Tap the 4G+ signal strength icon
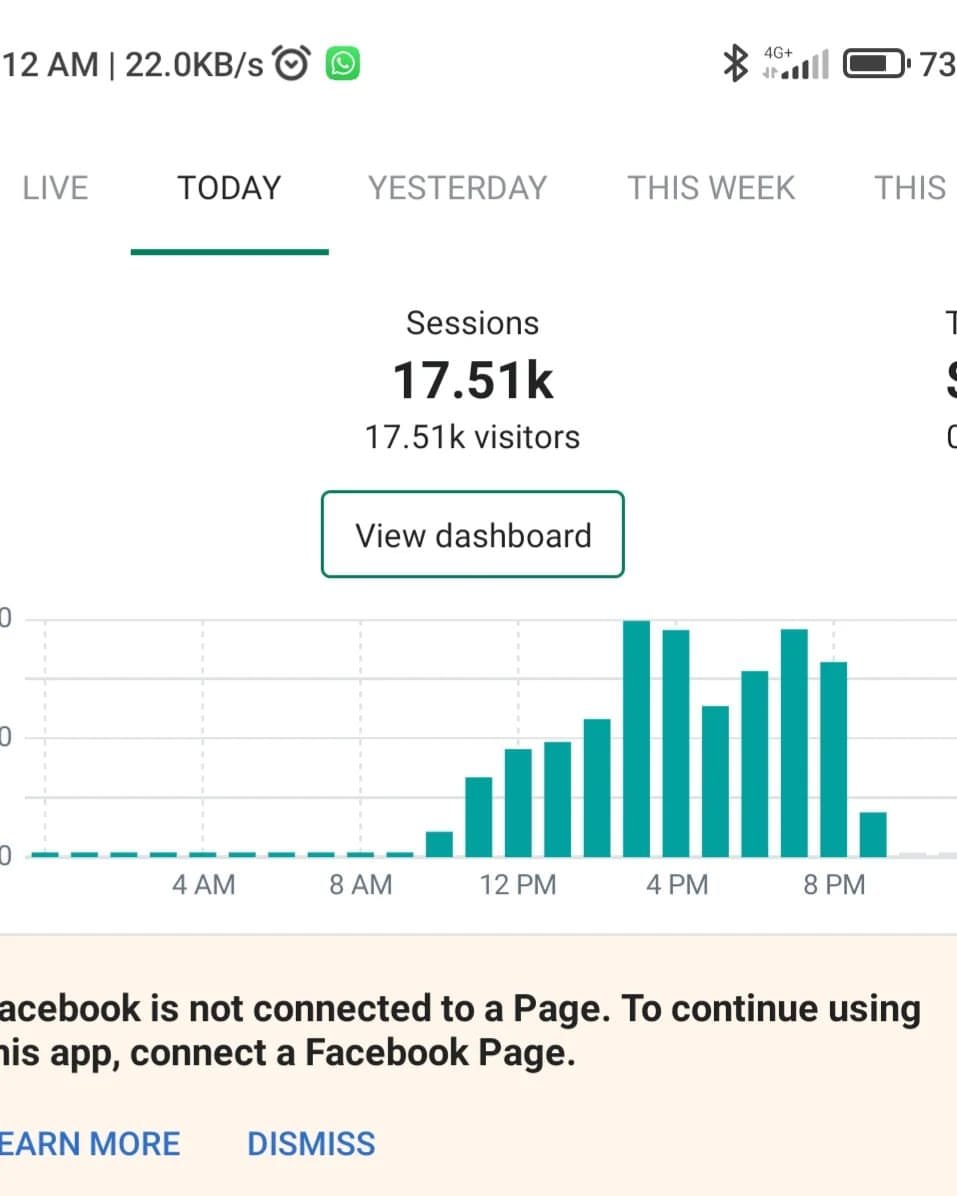957x1196 pixels. pos(797,64)
